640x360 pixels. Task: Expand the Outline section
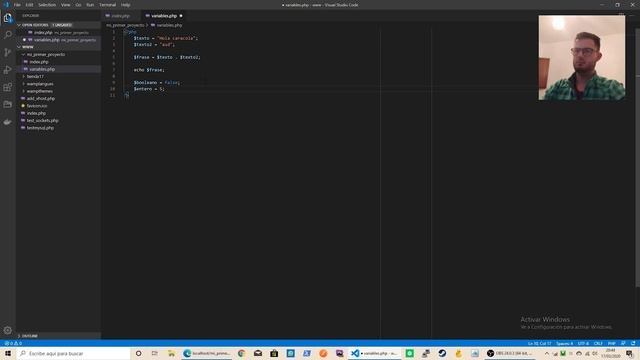coord(58,336)
